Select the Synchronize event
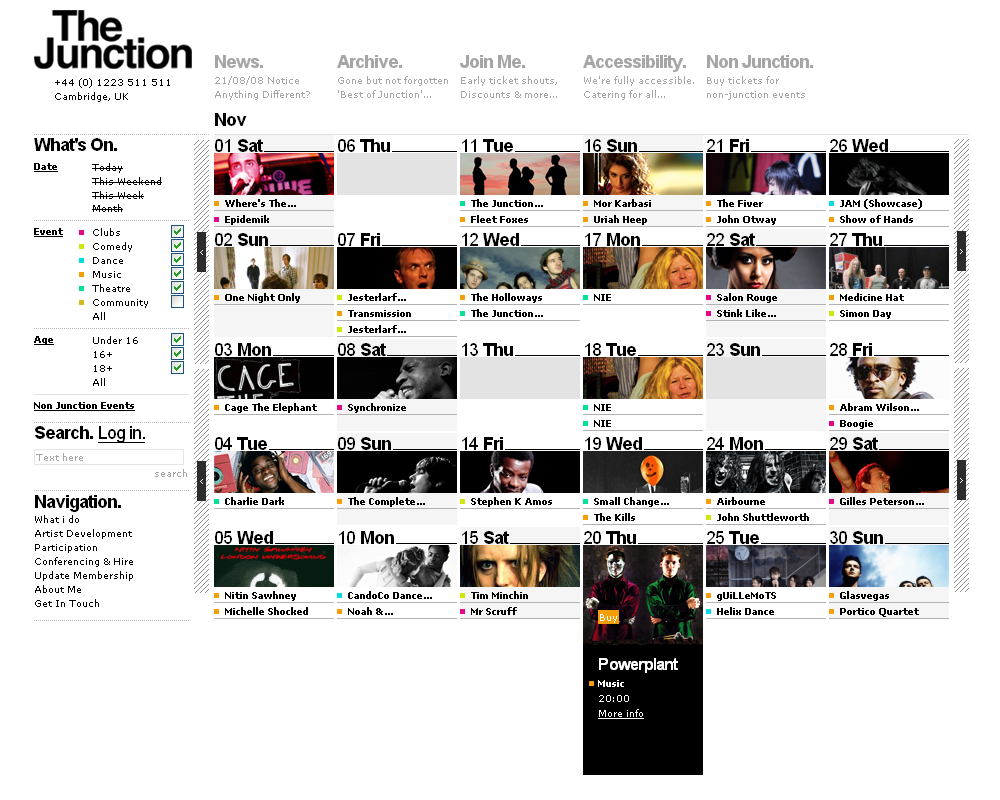 [x=377, y=408]
